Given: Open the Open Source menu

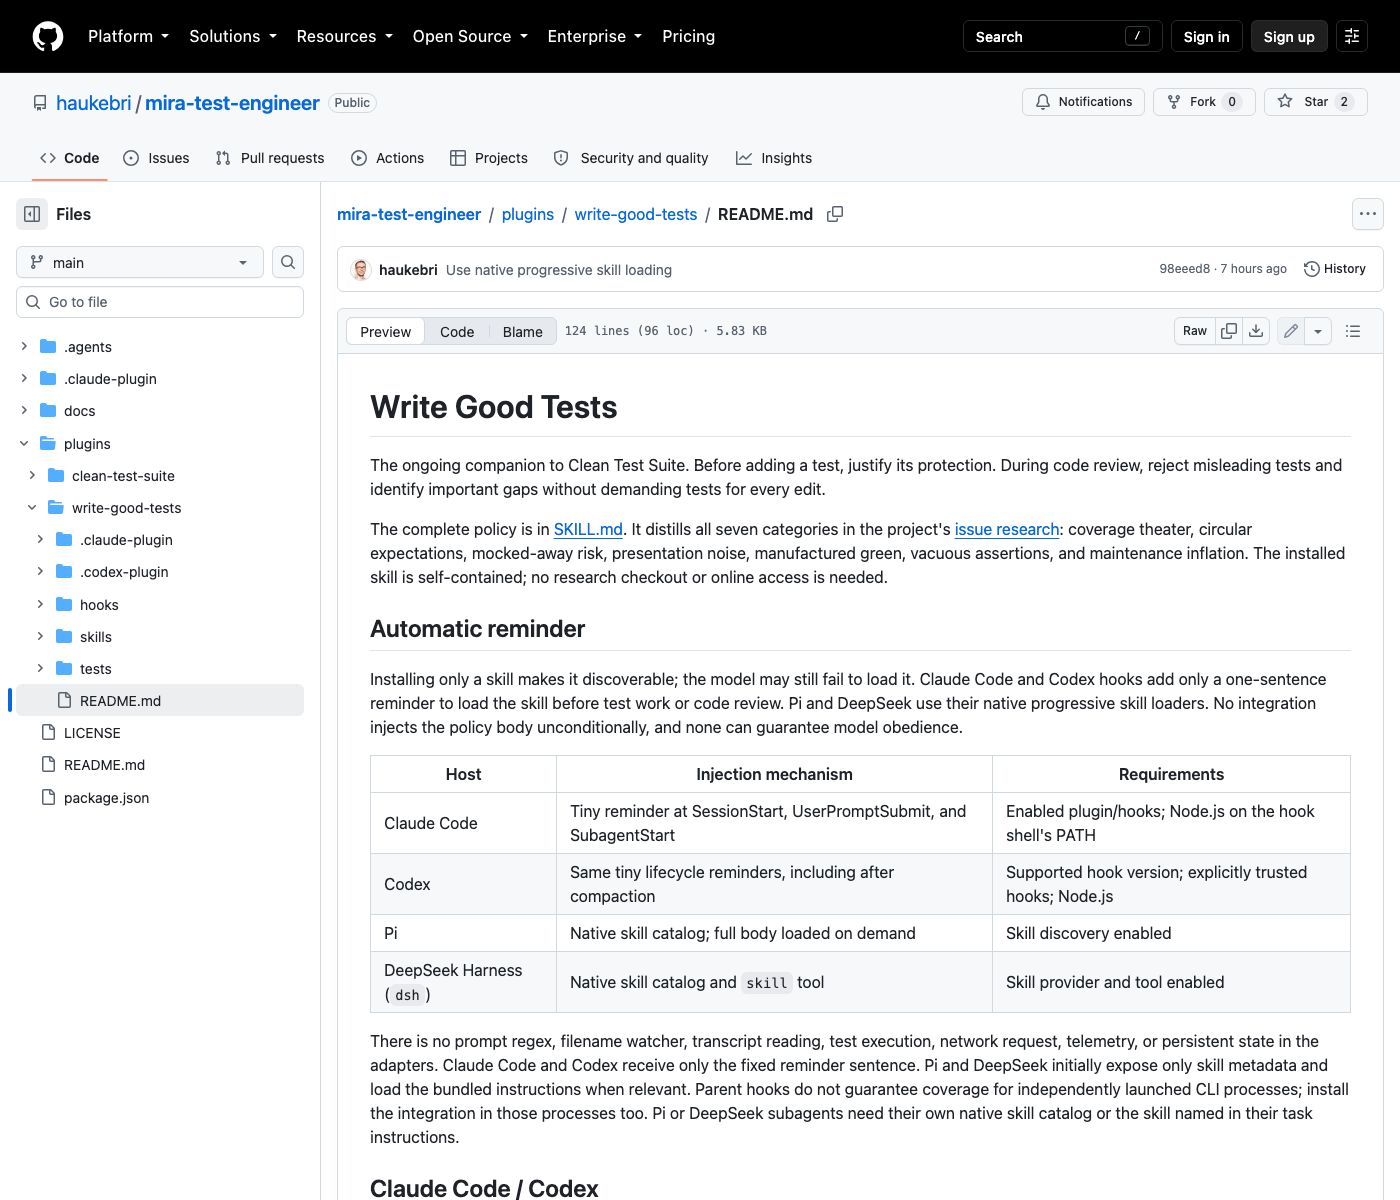Looking at the screenshot, I should 470,36.
